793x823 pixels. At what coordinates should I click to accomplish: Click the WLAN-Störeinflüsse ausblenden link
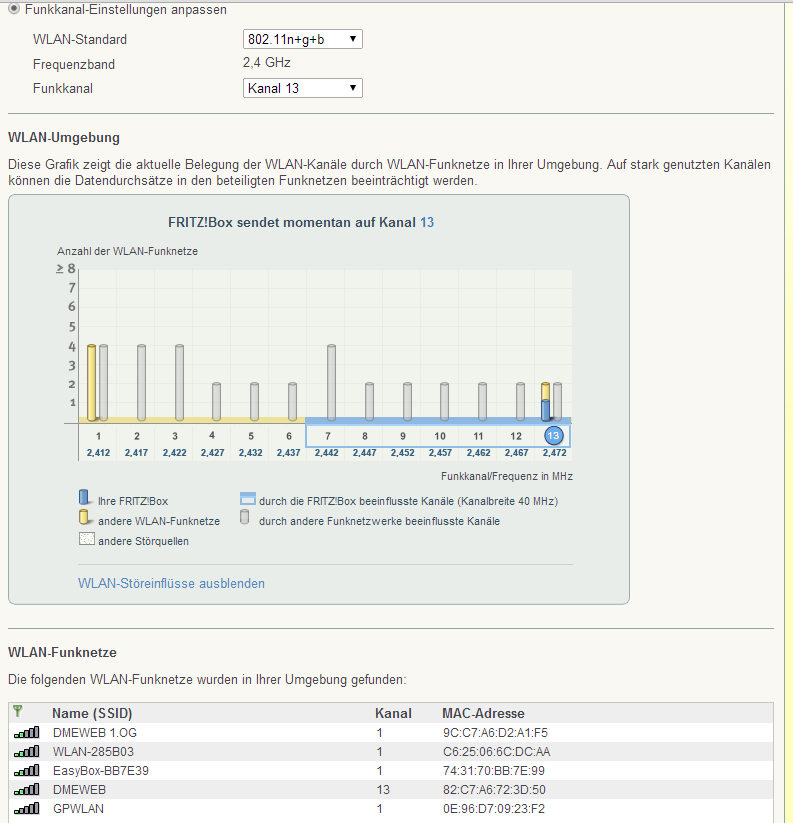(x=171, y=583)
